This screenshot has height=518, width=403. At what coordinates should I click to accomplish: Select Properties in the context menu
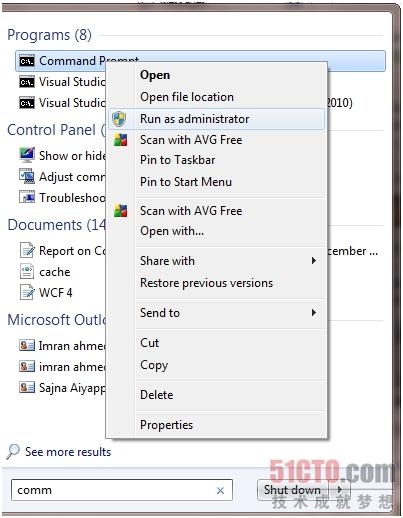pos(166,425)
